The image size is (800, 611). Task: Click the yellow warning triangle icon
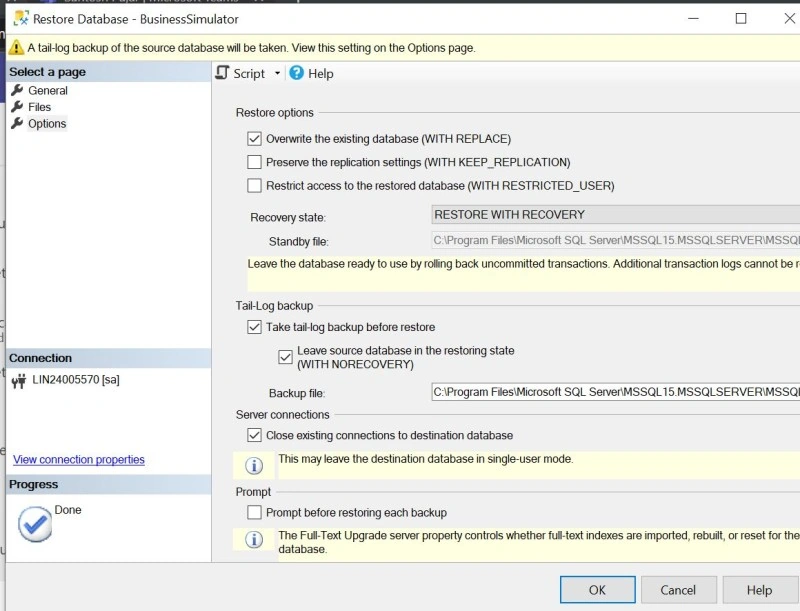tap(16, 47)
